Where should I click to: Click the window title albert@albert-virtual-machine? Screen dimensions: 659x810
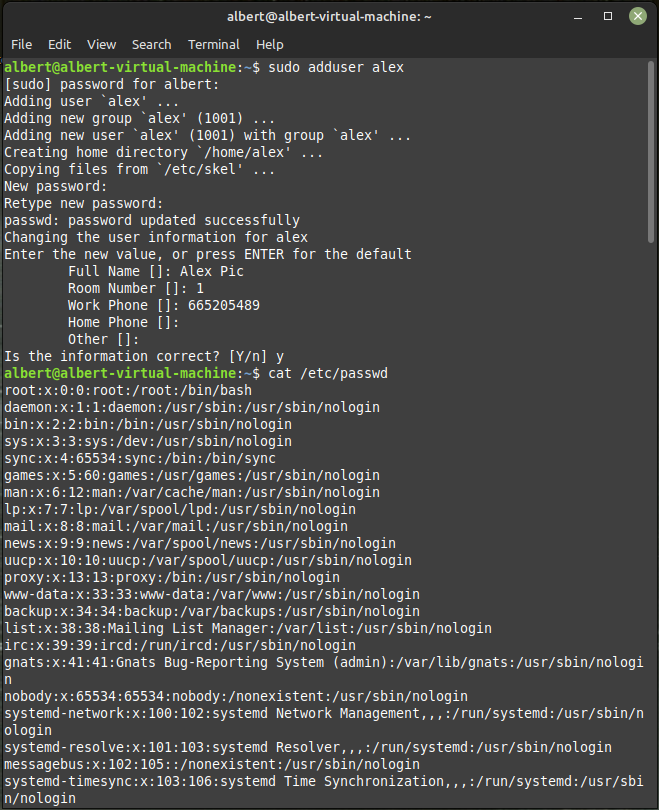pyautogui.click(x=329, y=17)
